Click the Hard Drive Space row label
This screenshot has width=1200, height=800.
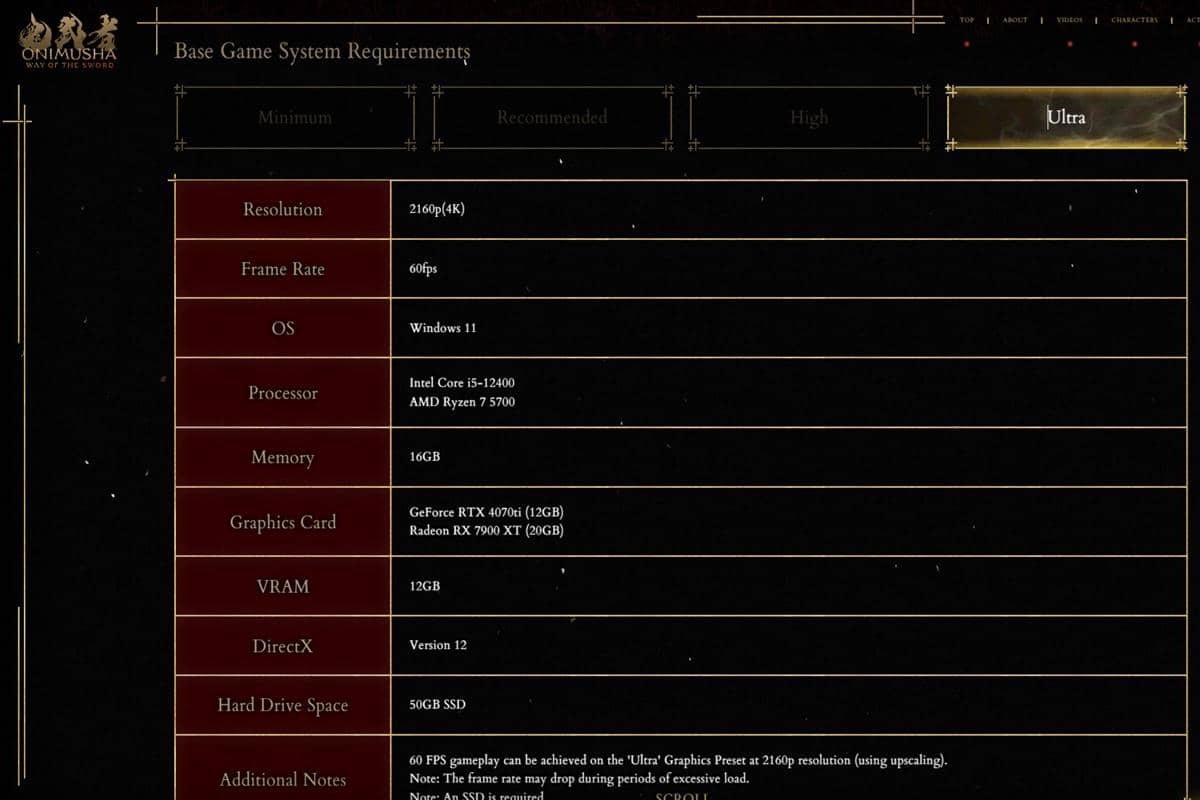[x=283, y=705]
